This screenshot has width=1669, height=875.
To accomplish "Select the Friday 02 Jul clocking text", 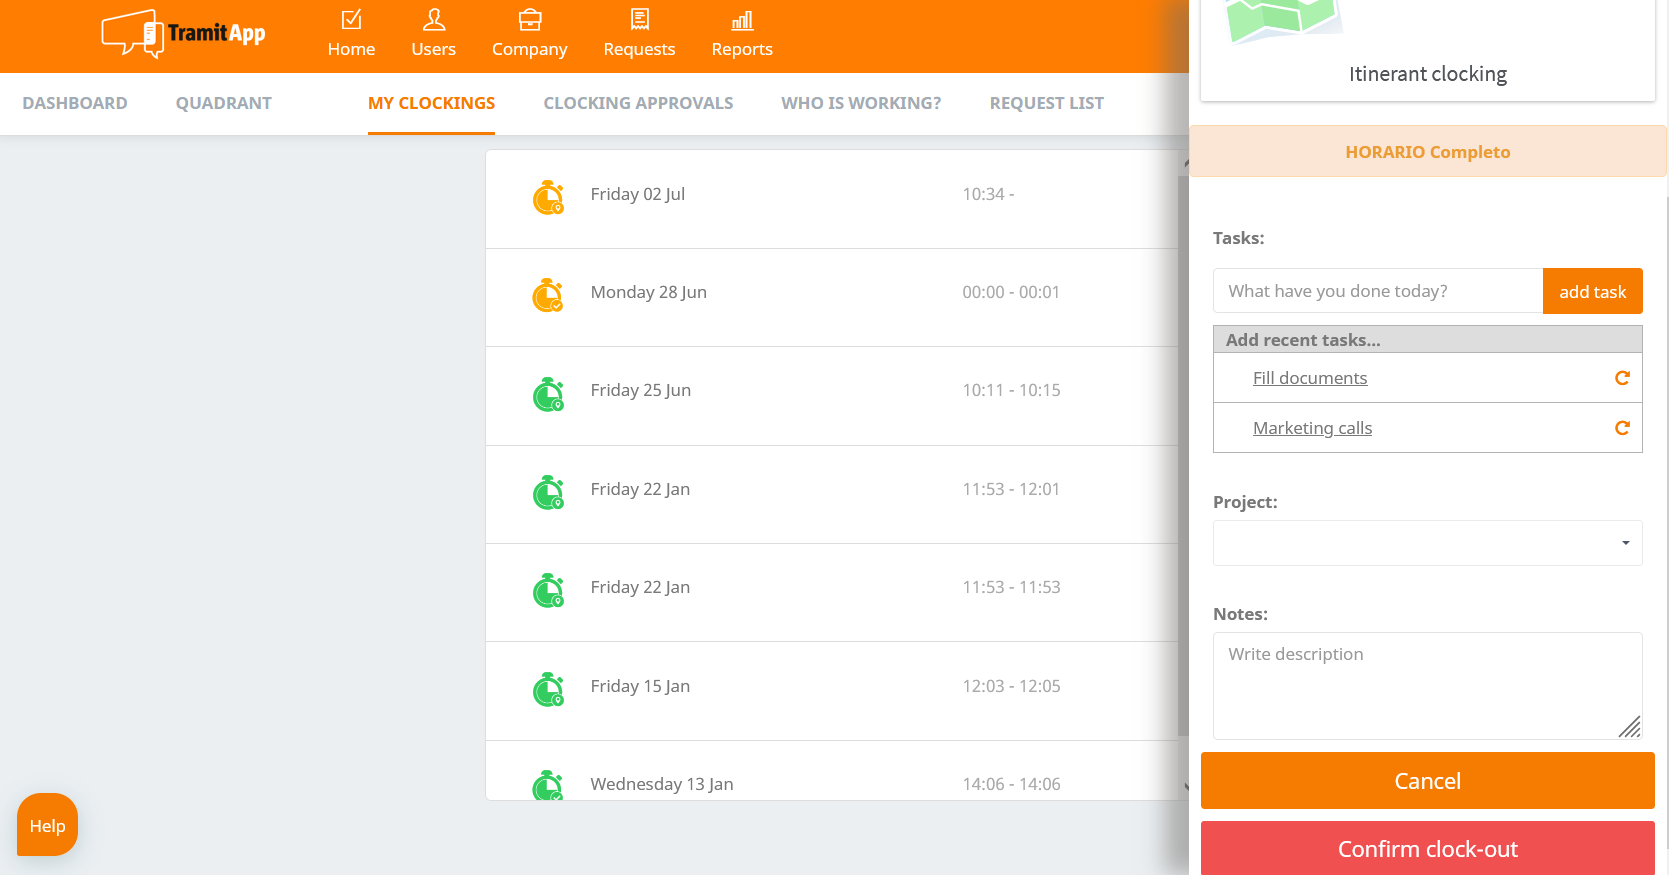I will [638, 194].
